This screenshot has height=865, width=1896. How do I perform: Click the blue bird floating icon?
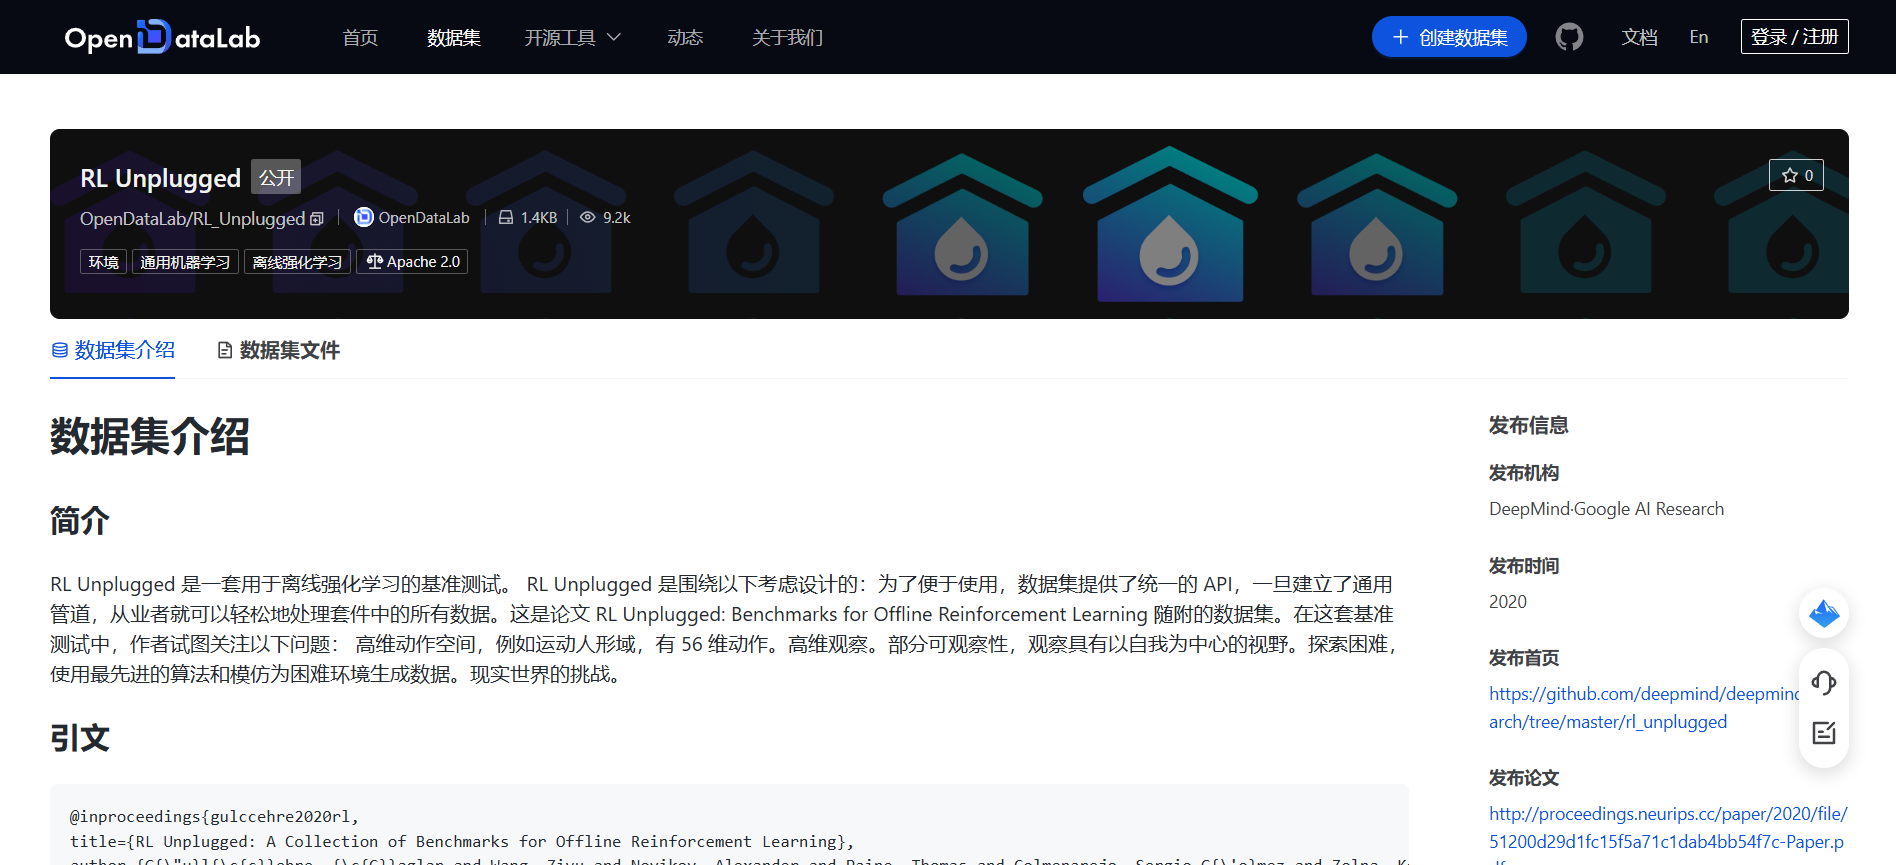1824,613
